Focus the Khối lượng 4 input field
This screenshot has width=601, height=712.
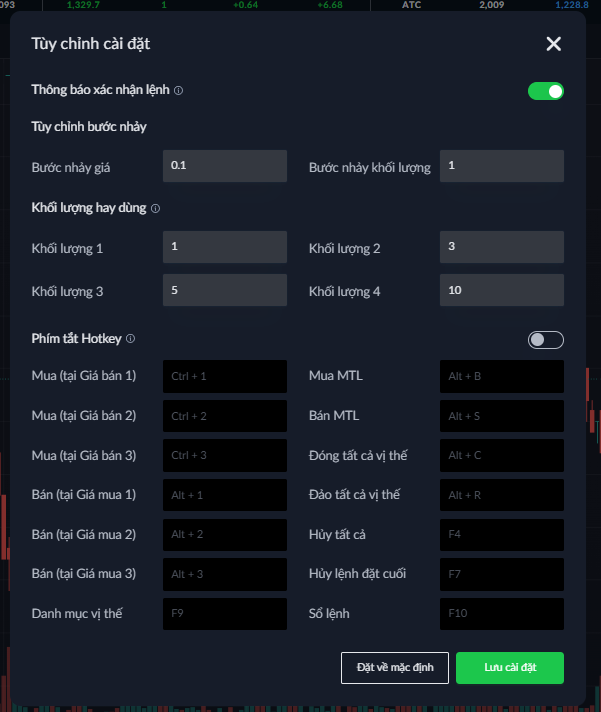(x=501, y=291)
